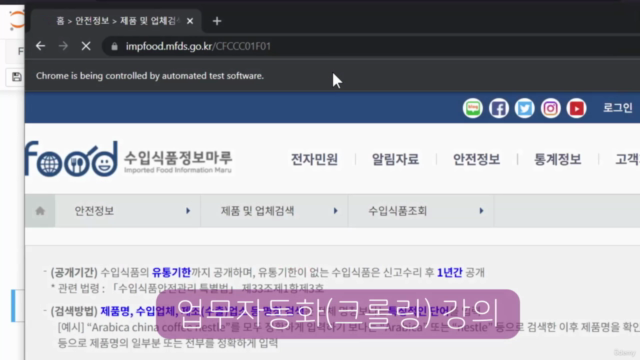Click the home icon in breadcrumb bar
640x360 pixels.
[40, 211]
